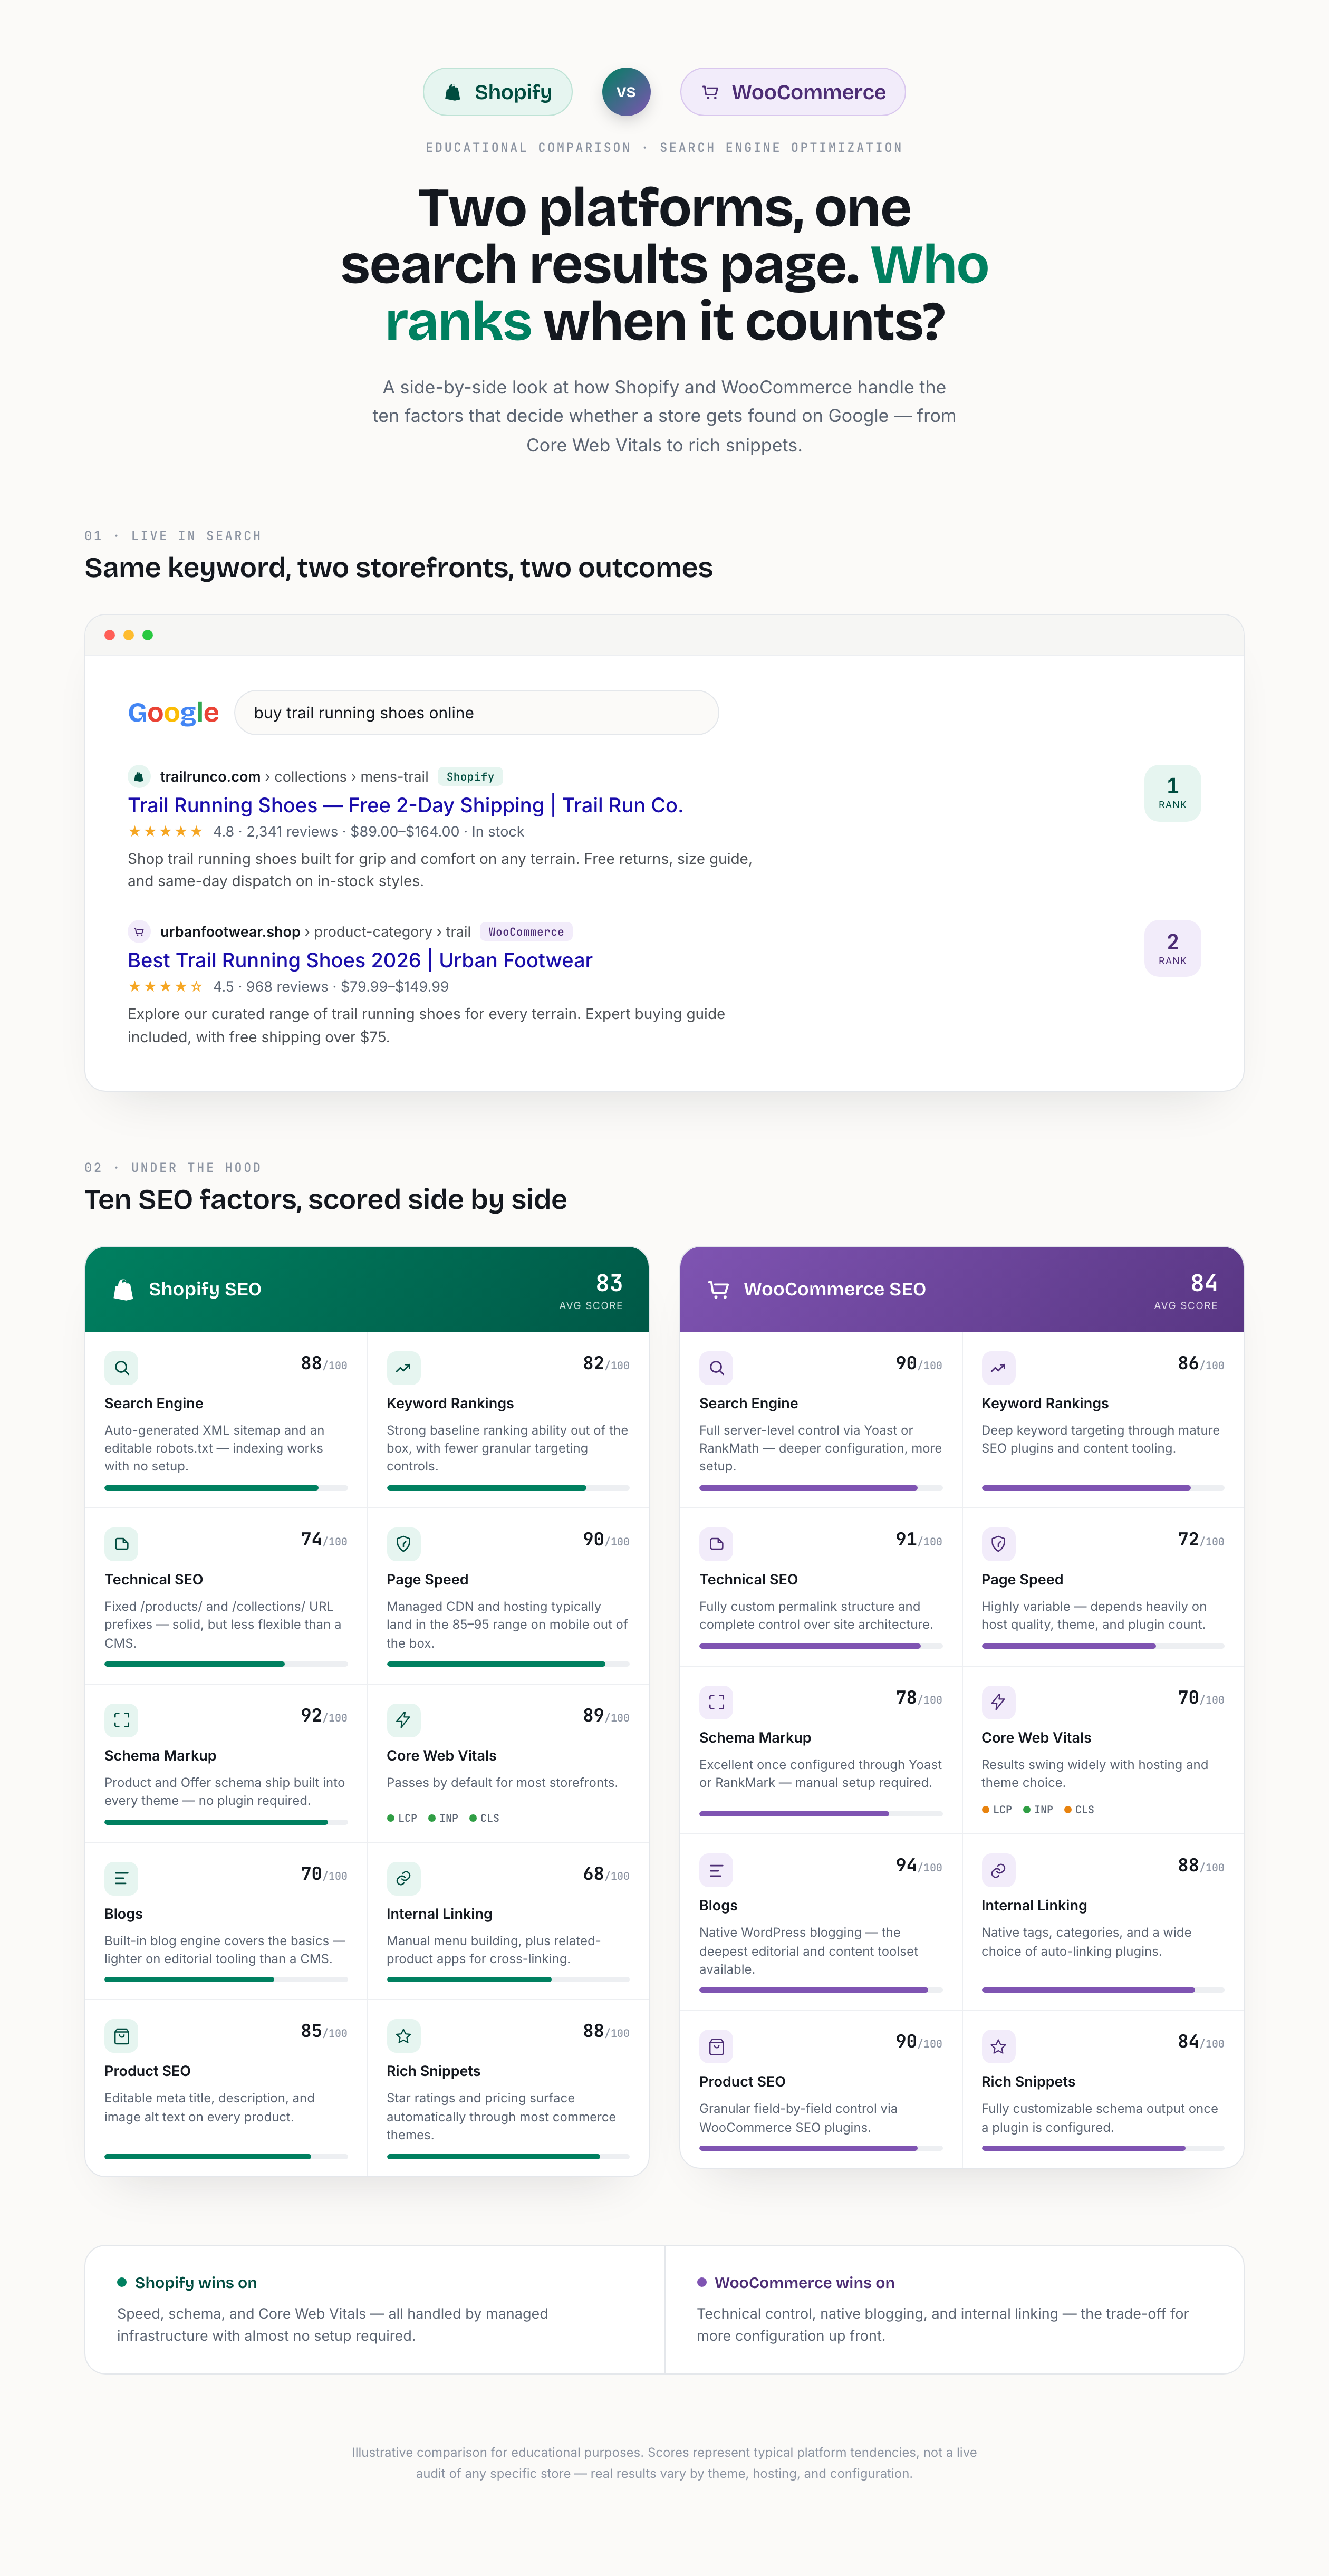Click the Shopify tag on first result
The width and height of the screenshot is (1329, 2576).
(470, 777)
